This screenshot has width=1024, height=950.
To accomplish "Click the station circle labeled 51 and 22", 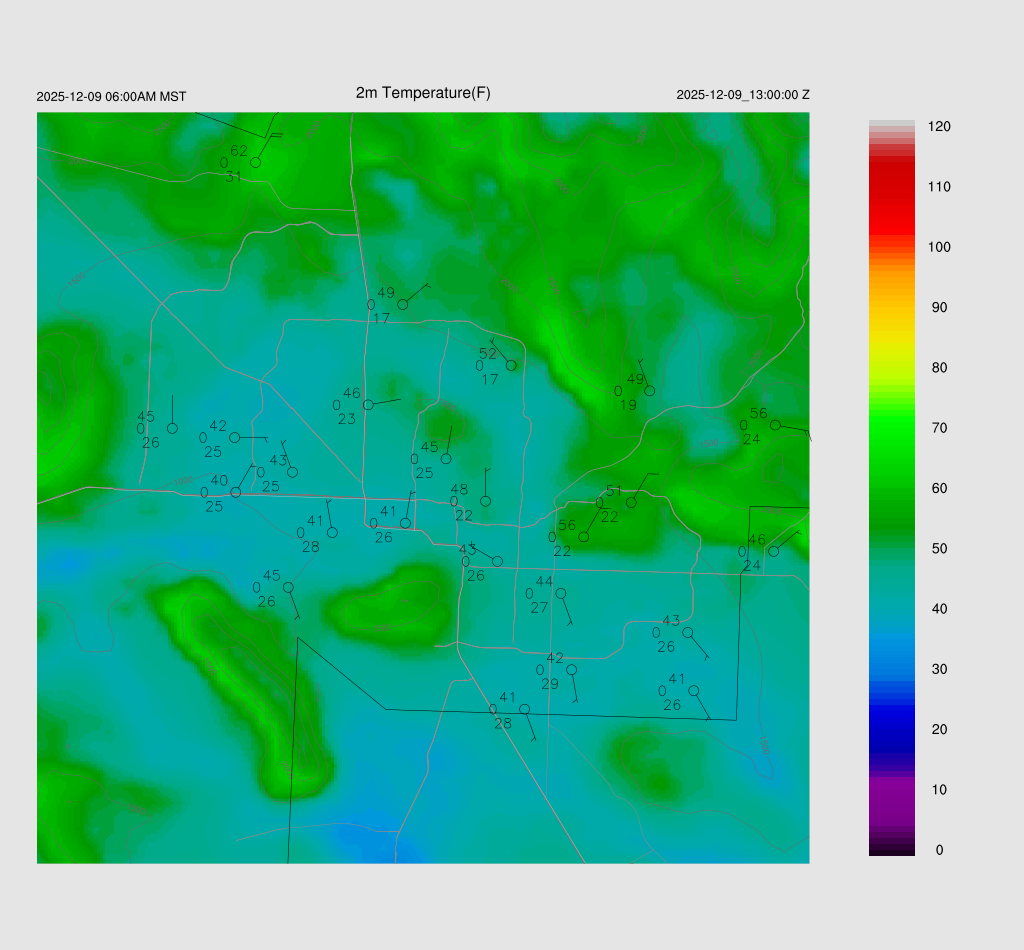I will tap(631, 502).
